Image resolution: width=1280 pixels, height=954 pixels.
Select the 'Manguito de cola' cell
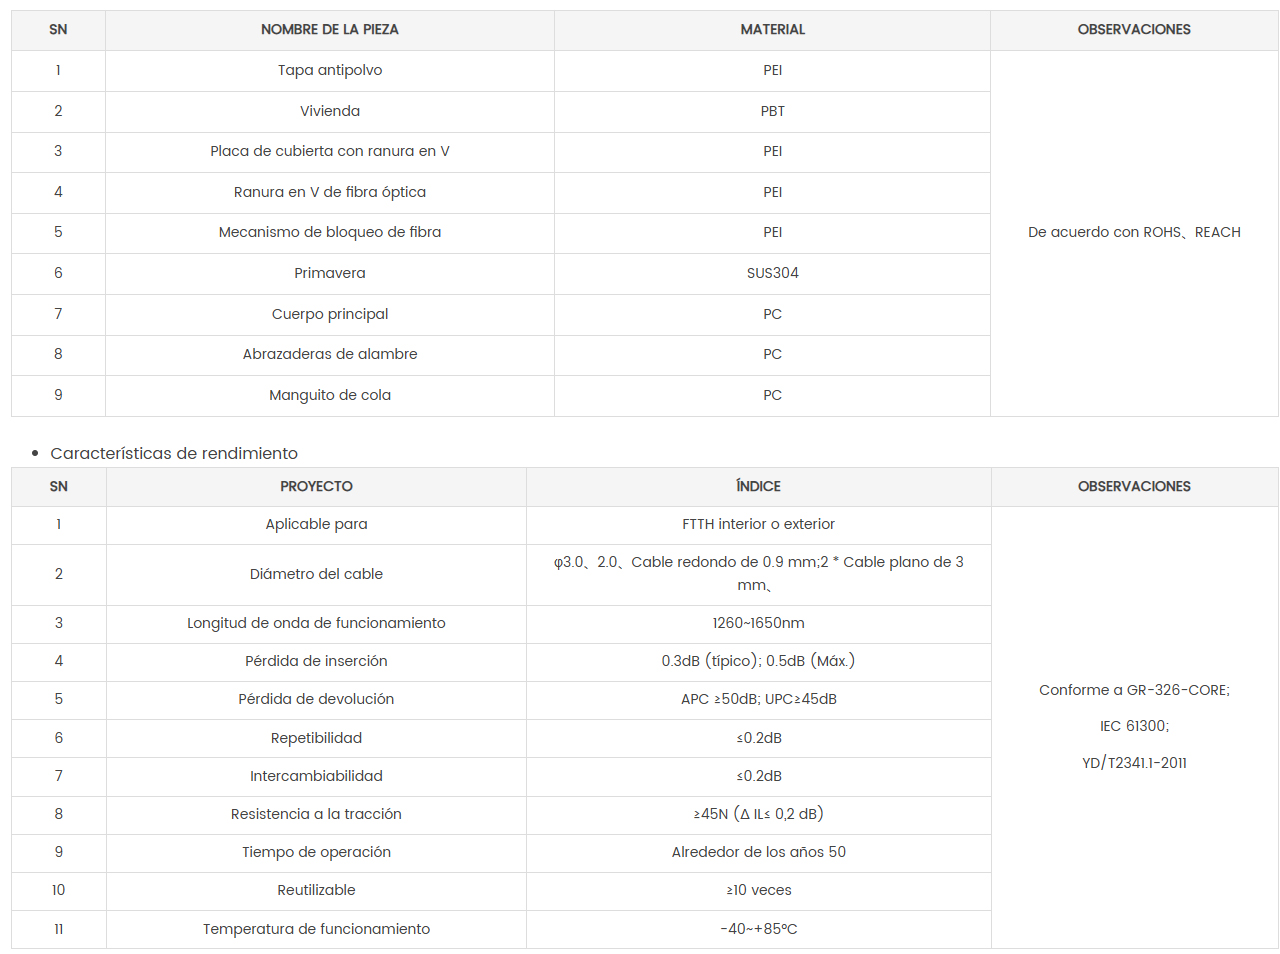pyautogui.click(x=329, y=395)
